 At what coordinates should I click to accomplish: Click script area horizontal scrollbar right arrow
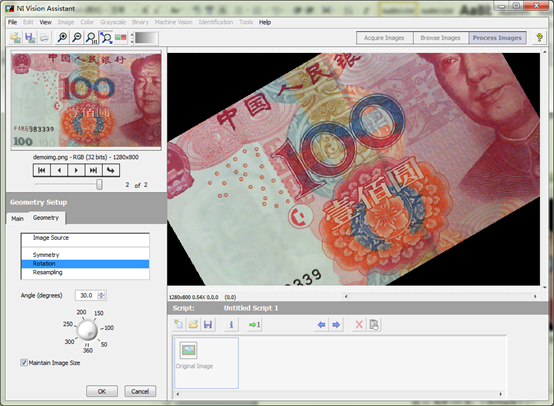click(x=501, y=394)
